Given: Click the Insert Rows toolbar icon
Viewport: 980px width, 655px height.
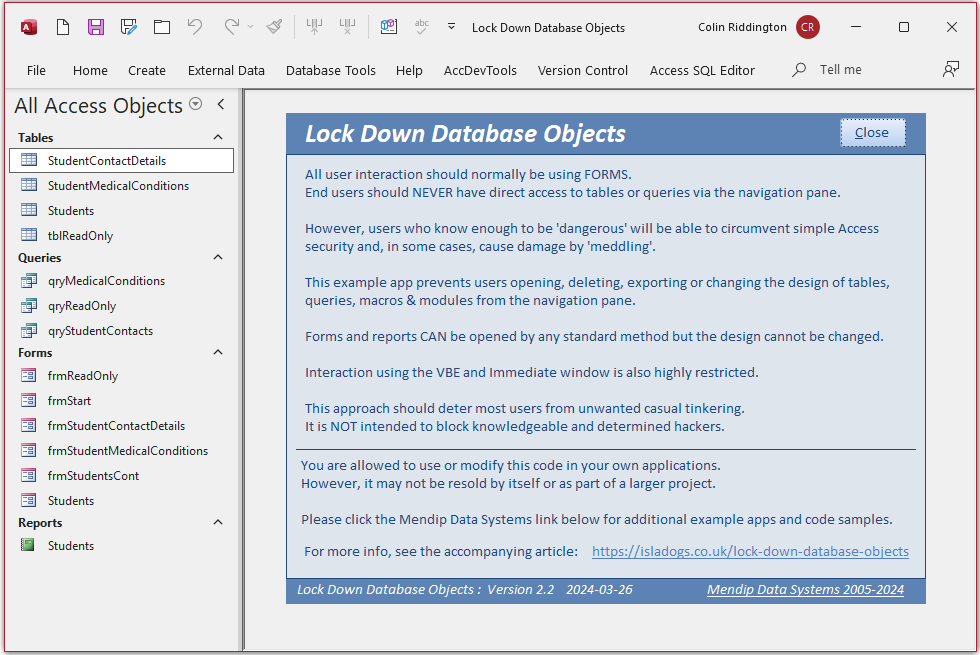Looking at the screenshot, I should click(314, 27).
